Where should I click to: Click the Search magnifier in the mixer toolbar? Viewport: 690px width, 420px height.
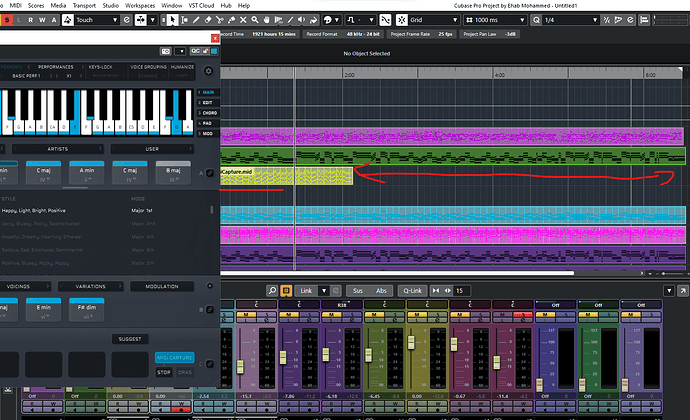point(272,291)
